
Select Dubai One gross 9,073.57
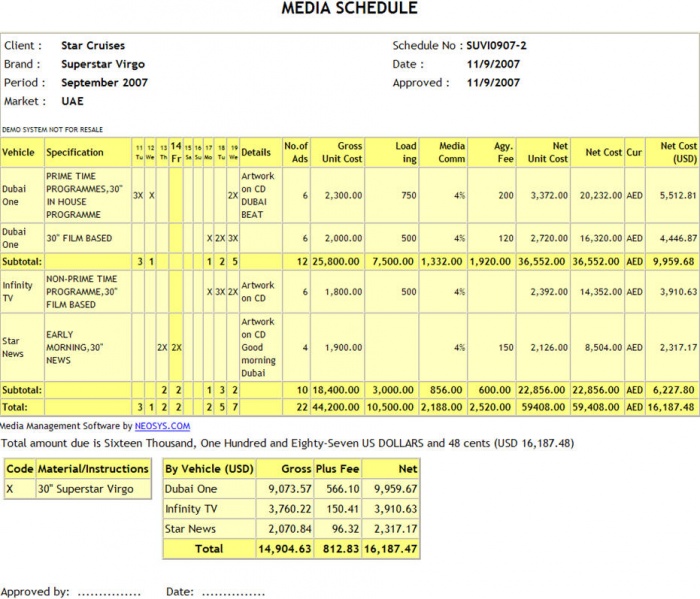pyautogui.click(x=285, y=489)
